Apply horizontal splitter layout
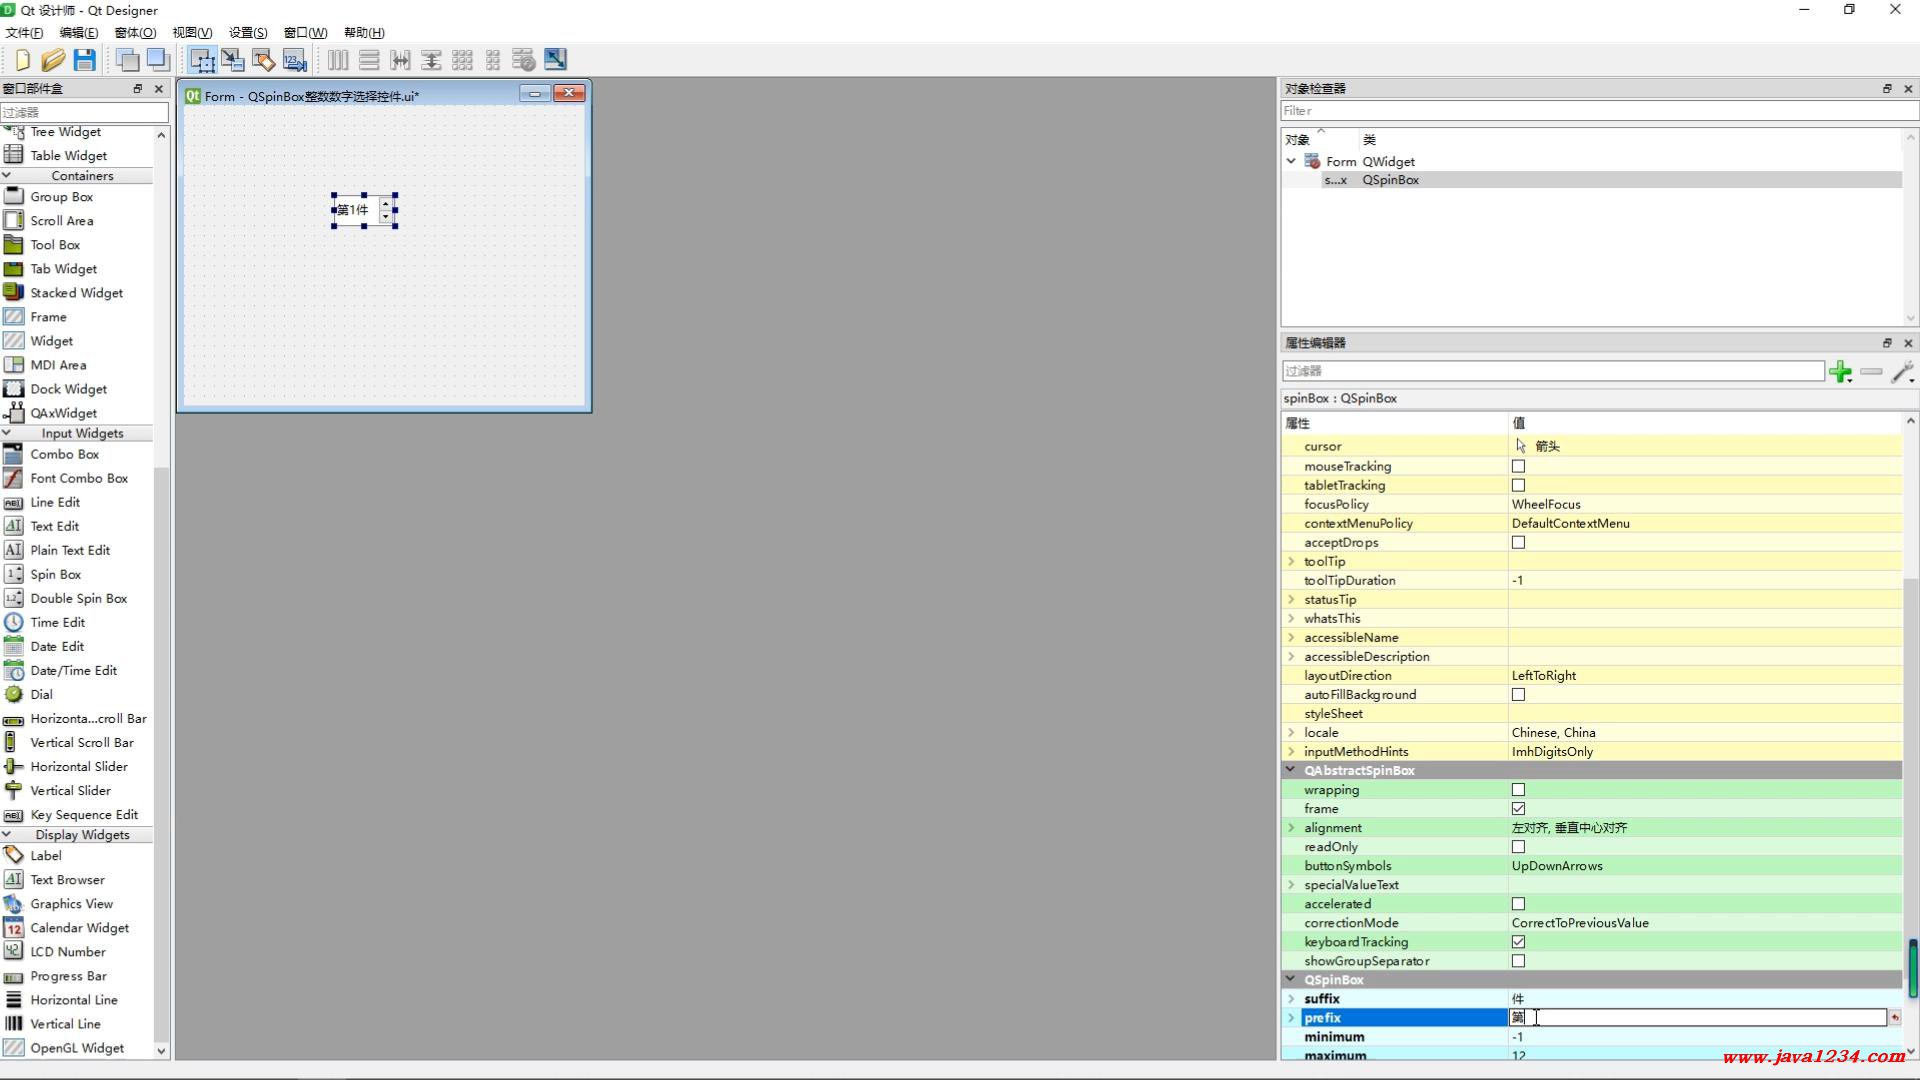Viewport: 1920px width, 1080px height. point(400,60)
